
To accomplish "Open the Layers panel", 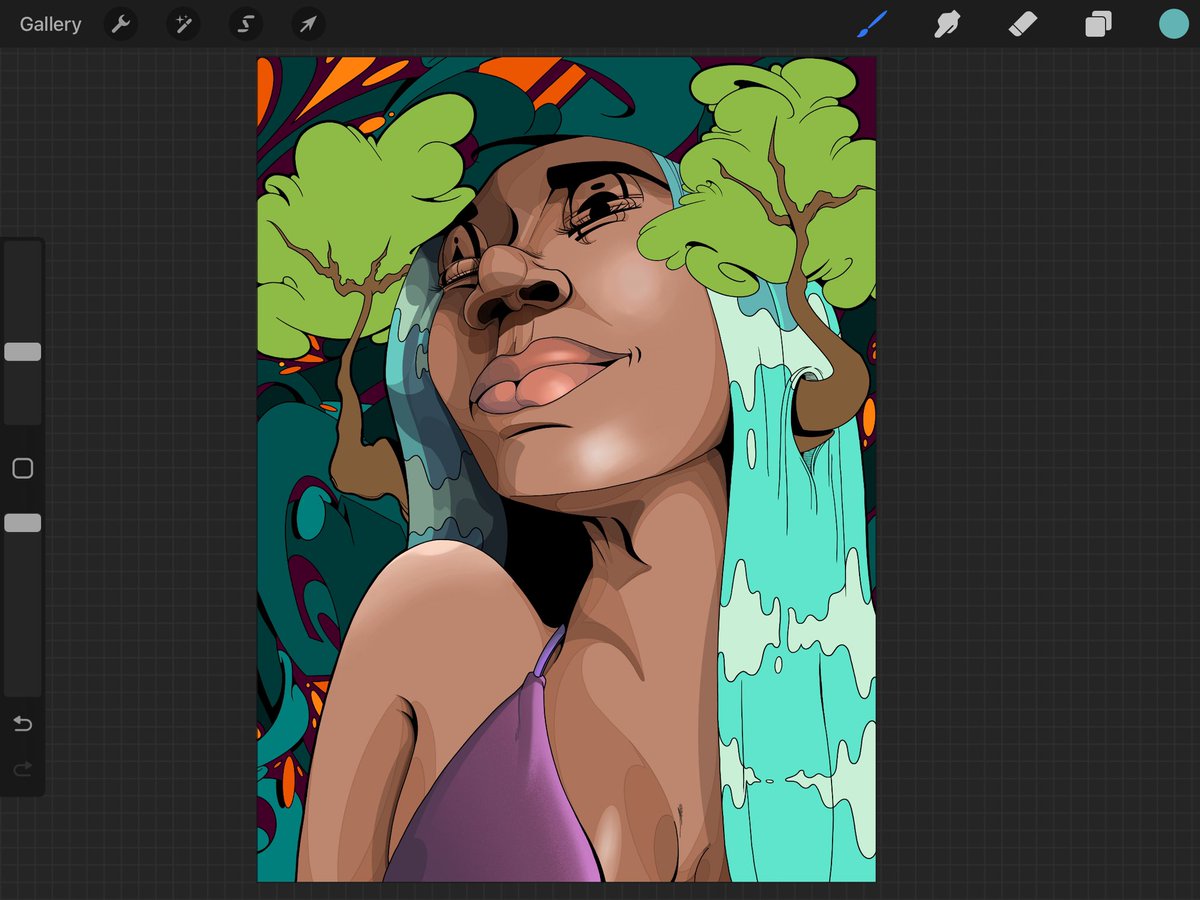I will [x=1098, y=24].
